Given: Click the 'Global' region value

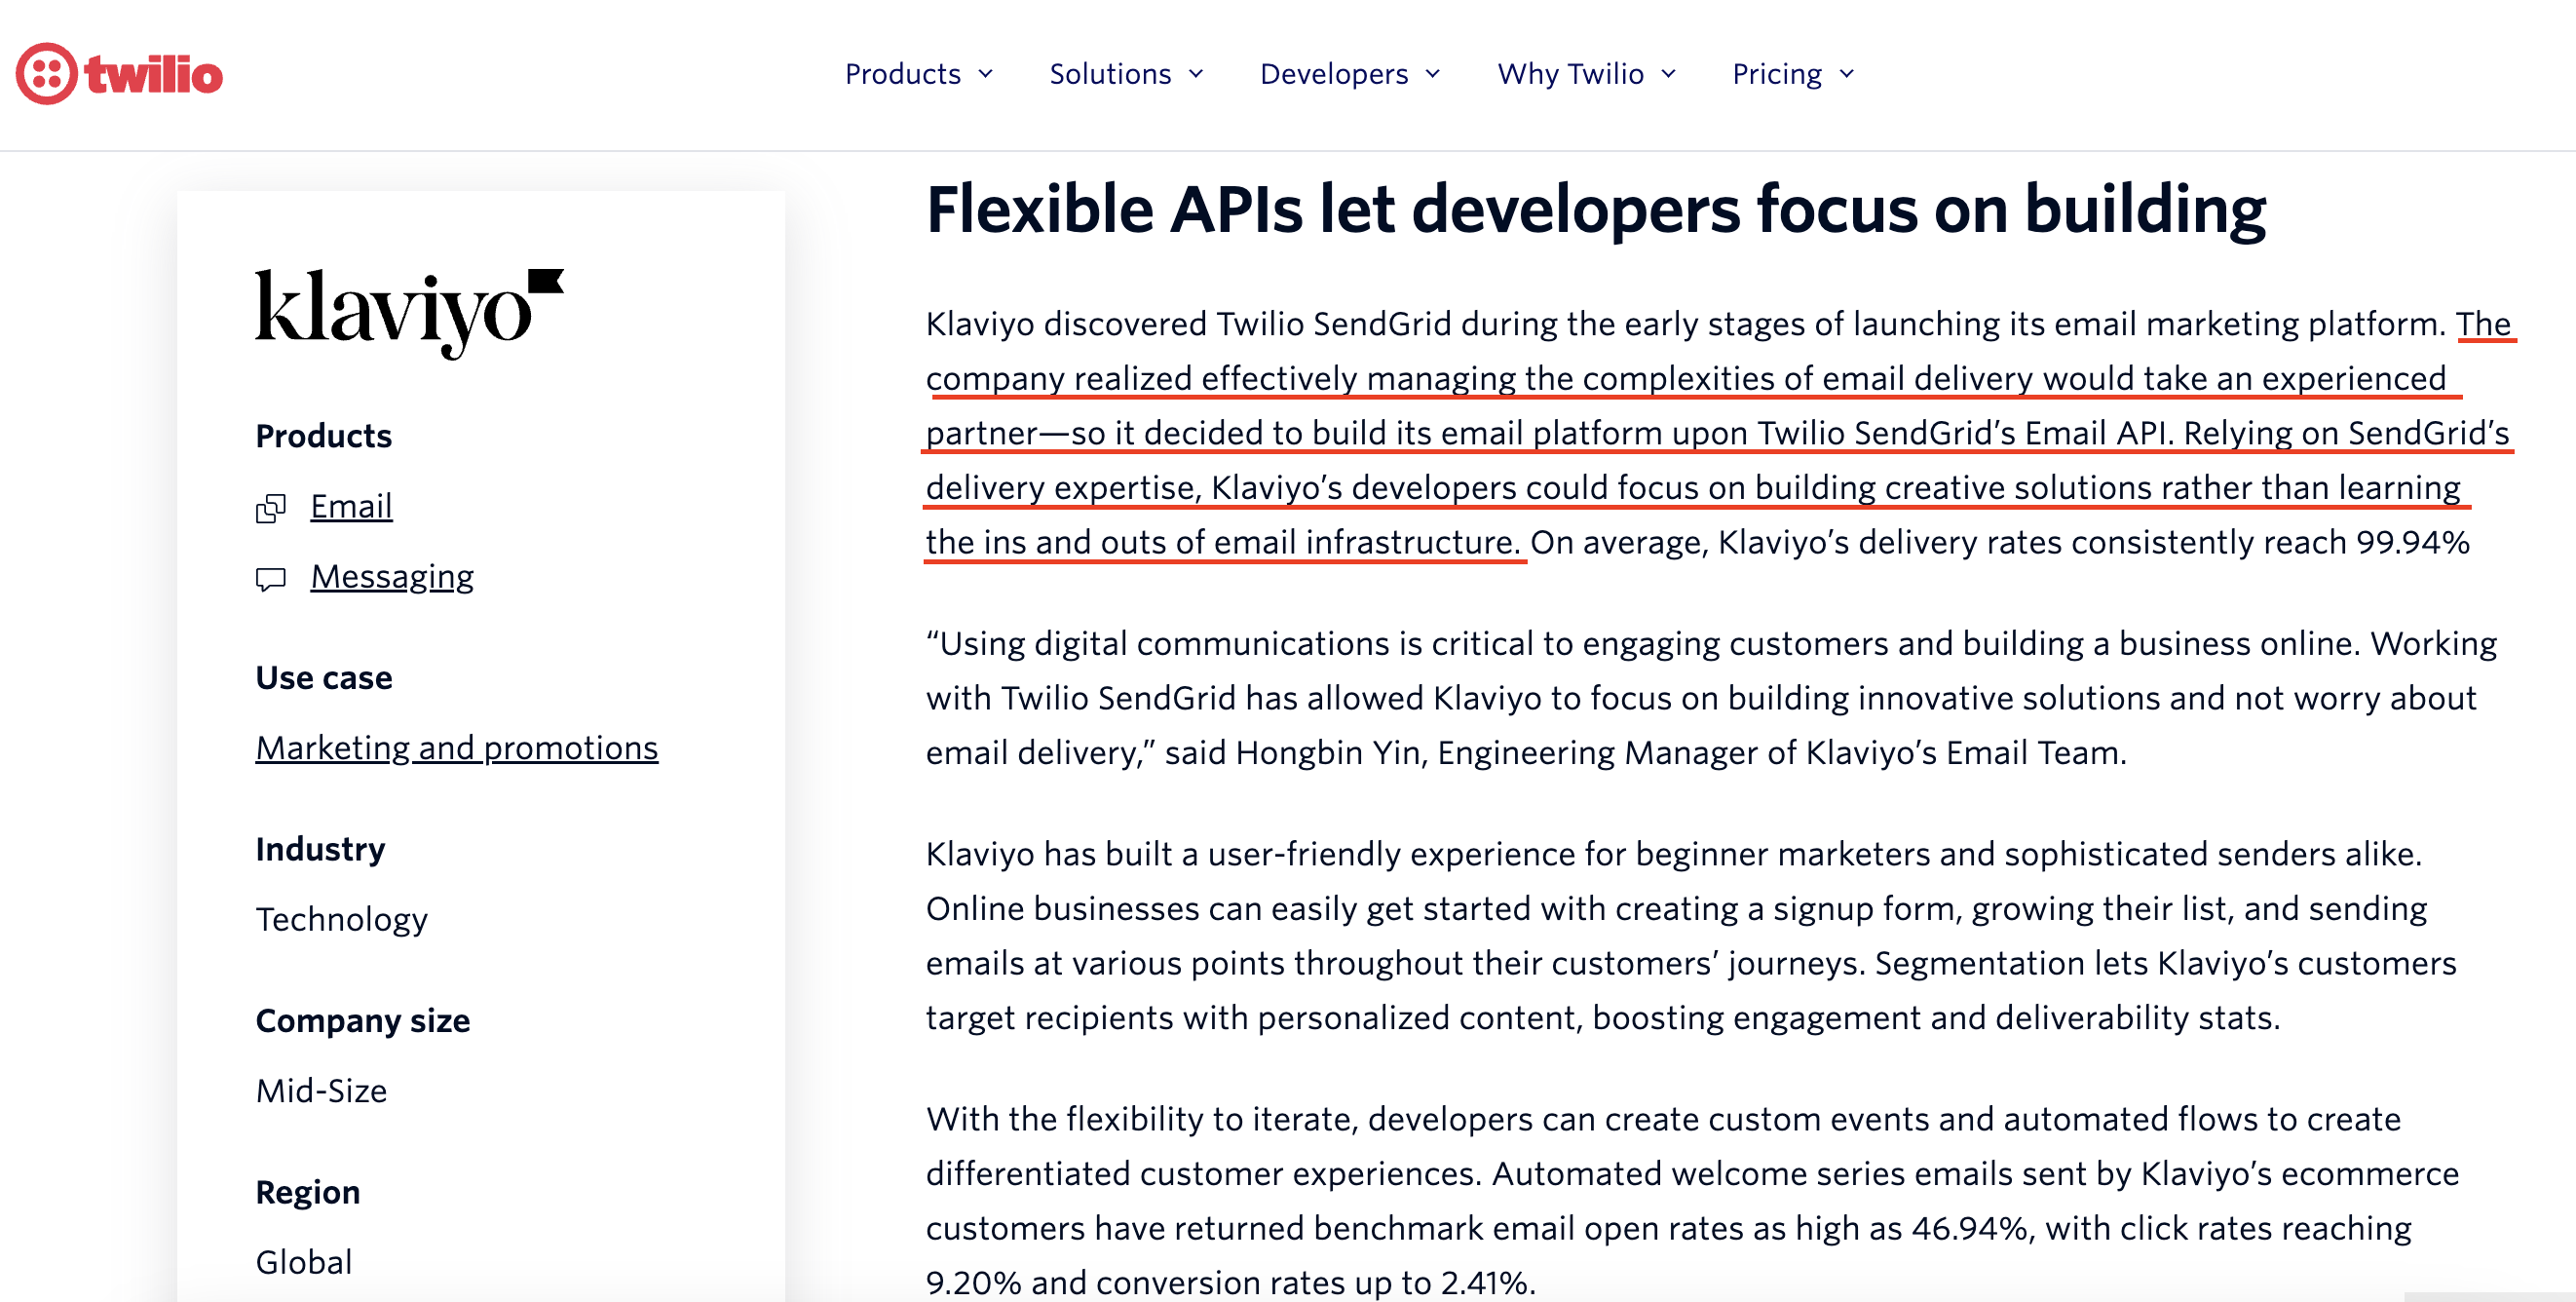Looking at the screenshot, I should [x=304, y=1262].
